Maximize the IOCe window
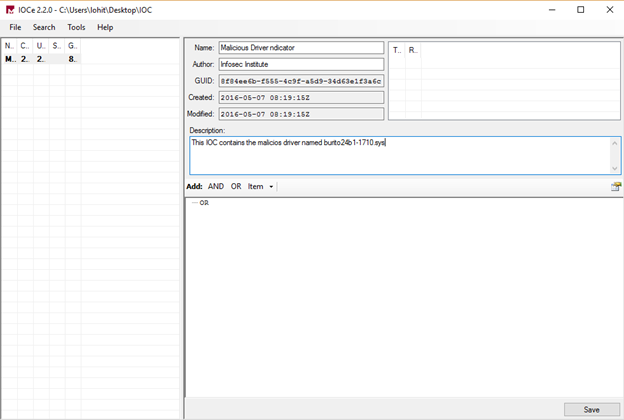Viewport: 624px width, 420px height. [580, 9]
